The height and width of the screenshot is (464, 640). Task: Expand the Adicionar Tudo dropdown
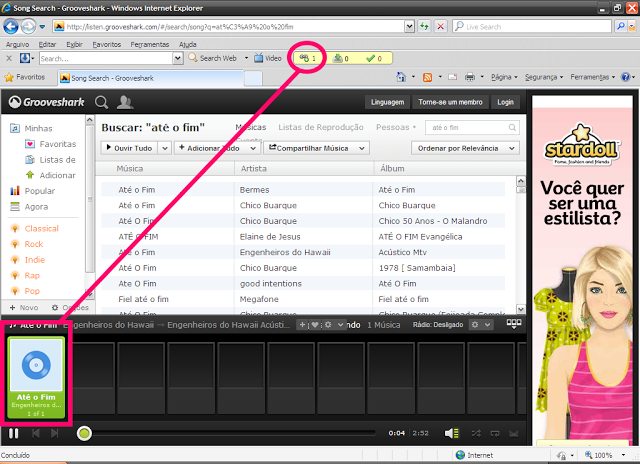click(x=253, y=148)
